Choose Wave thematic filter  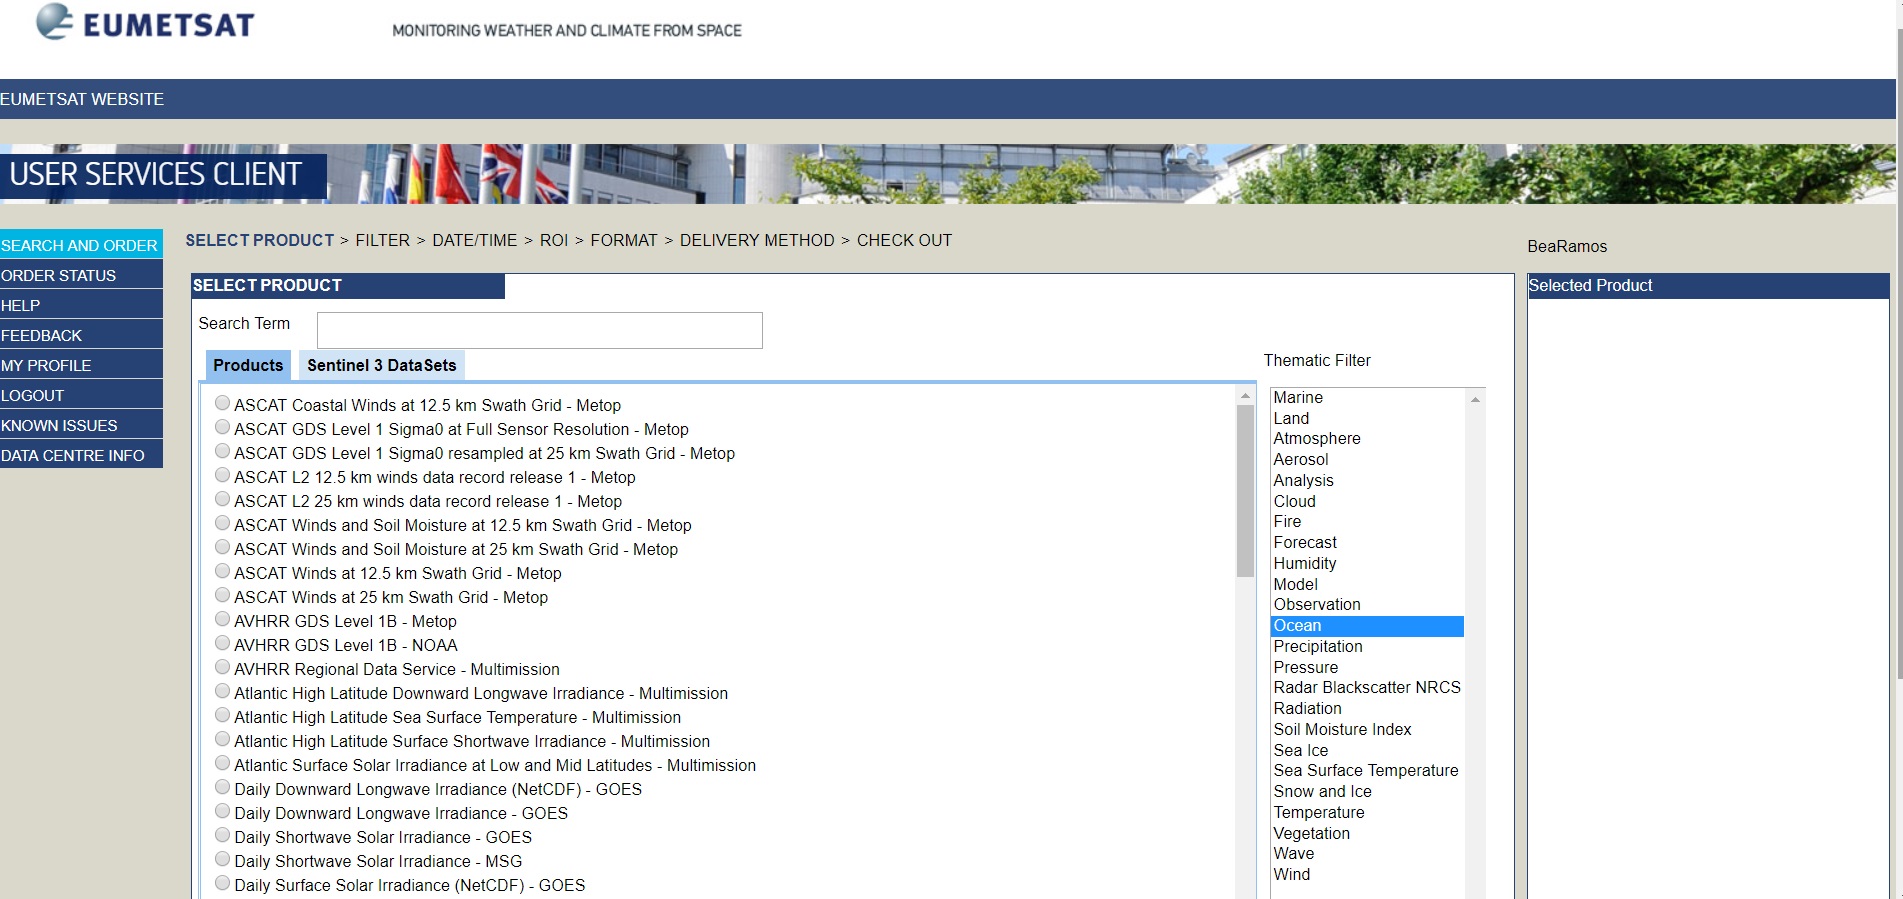[1367, 853]
